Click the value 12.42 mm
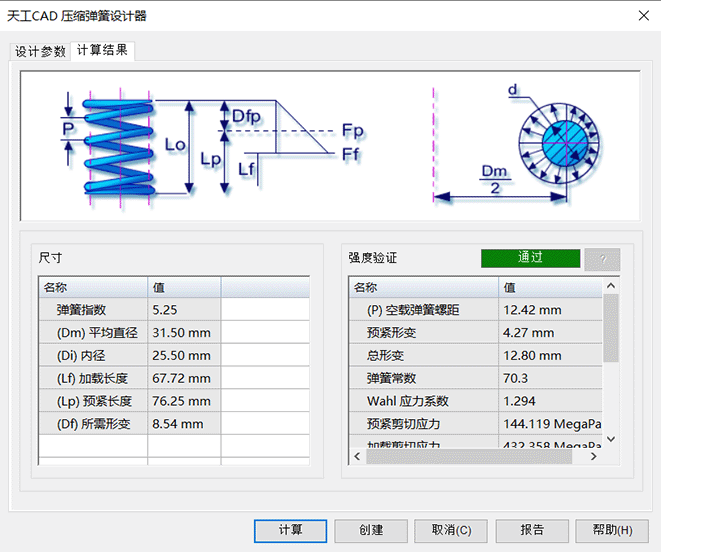The image size is (702, 552). pos(532,310)
